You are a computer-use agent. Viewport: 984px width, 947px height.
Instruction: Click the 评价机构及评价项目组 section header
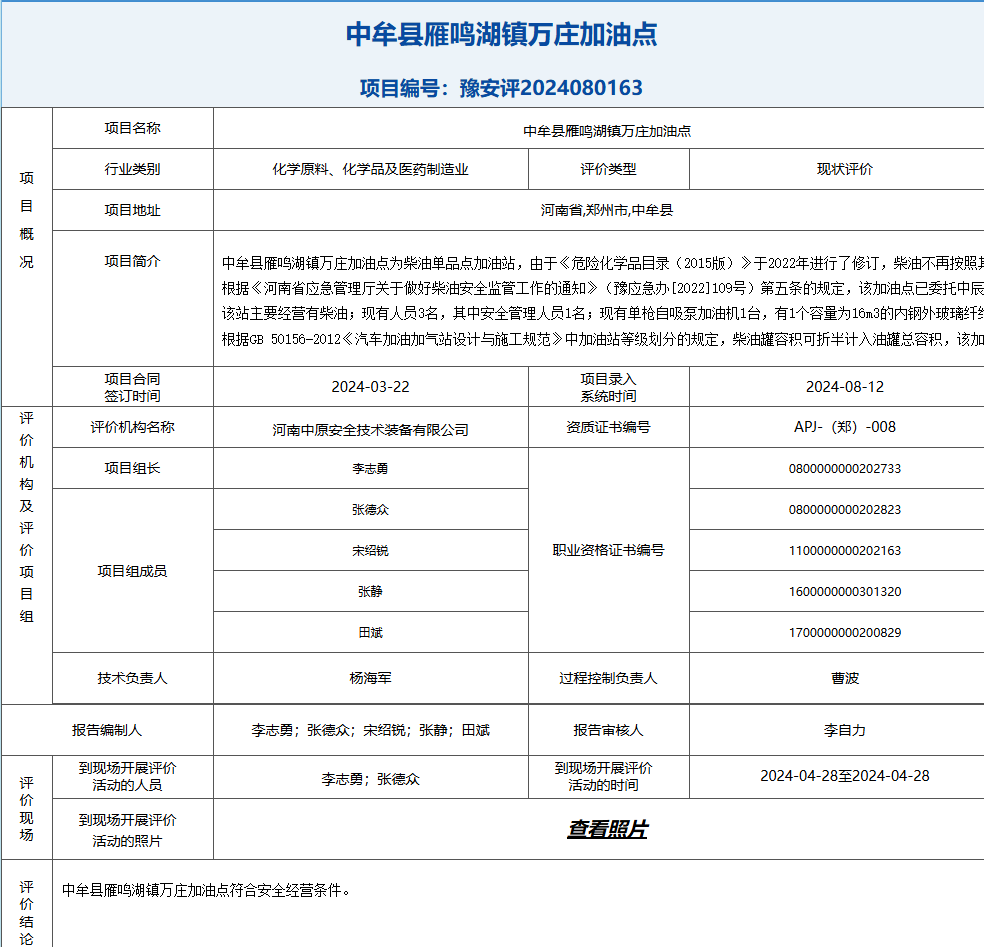(x=26, y=518)
